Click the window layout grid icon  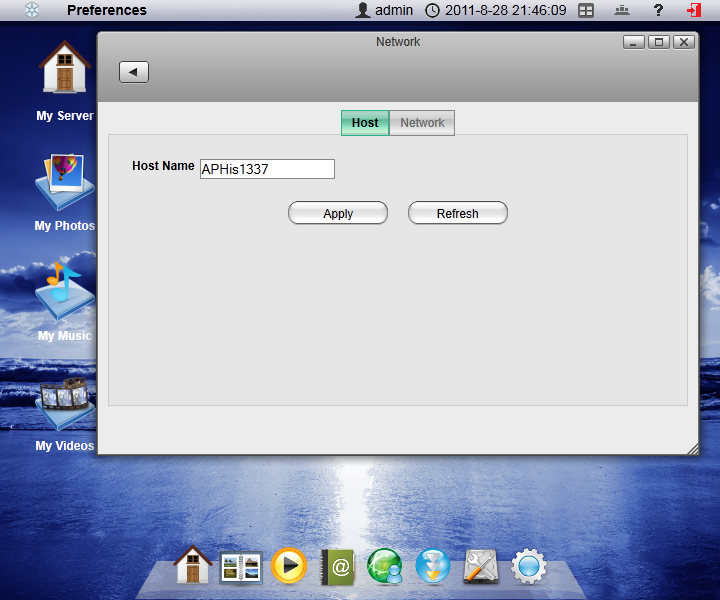(586, 10)
